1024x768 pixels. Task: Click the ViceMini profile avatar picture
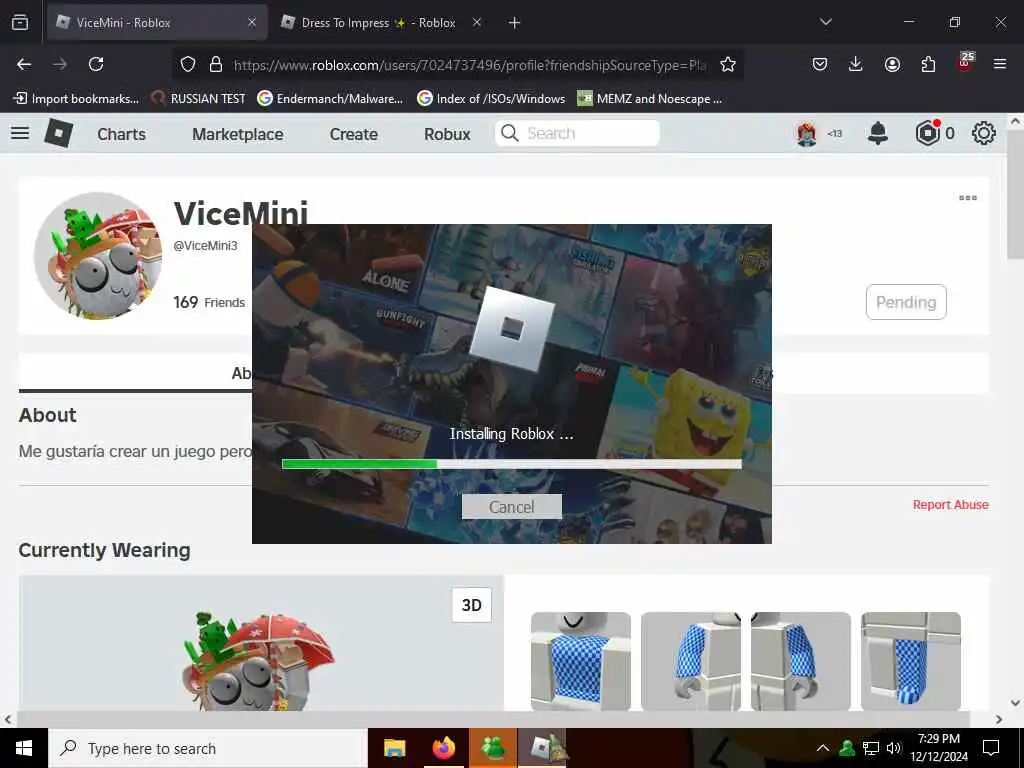click(98, 256)
